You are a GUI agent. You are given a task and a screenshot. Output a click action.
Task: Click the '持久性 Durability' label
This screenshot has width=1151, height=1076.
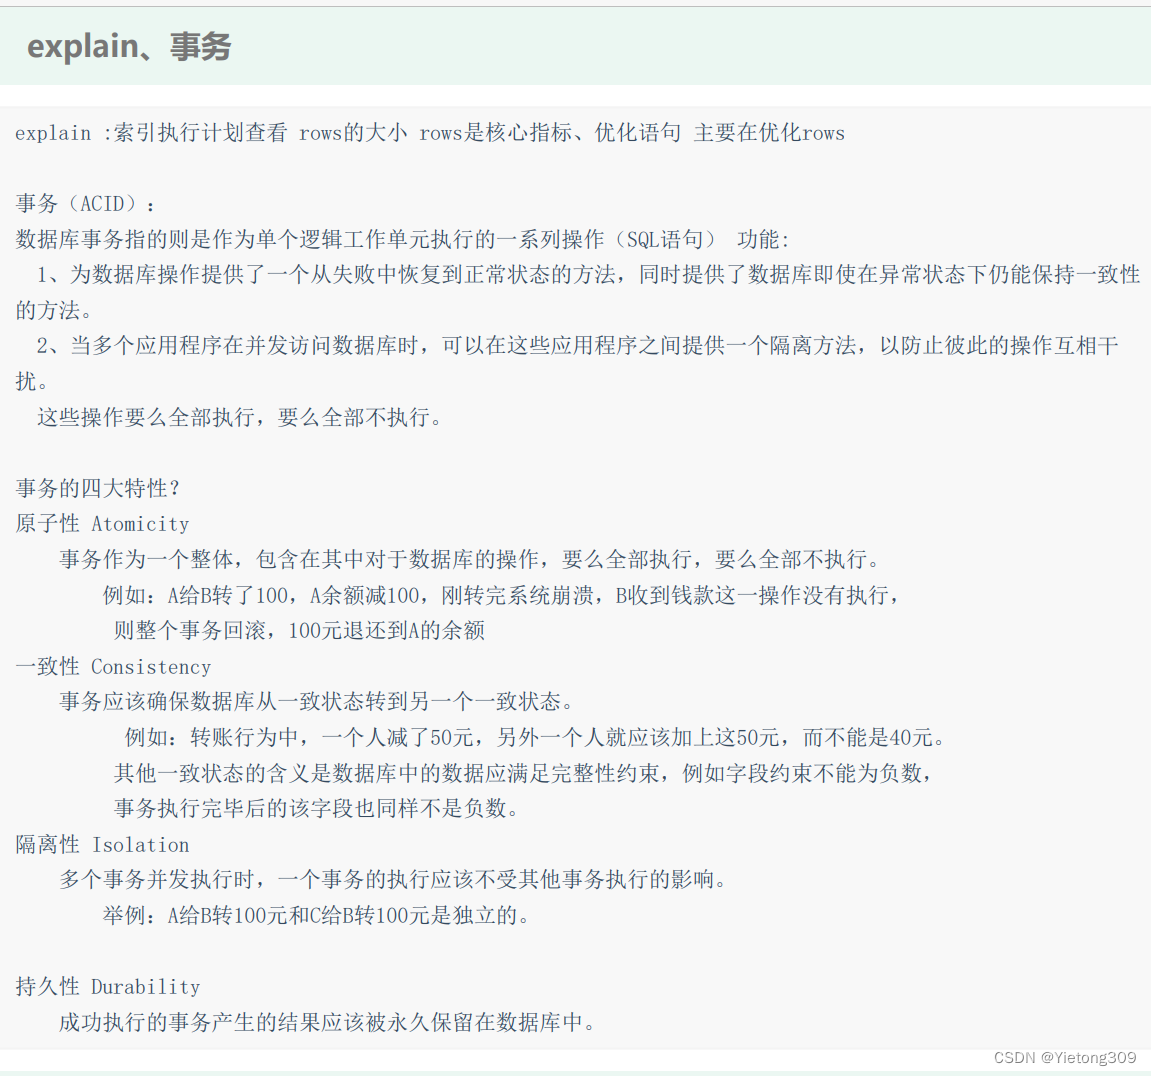click(x=108, y=986)
